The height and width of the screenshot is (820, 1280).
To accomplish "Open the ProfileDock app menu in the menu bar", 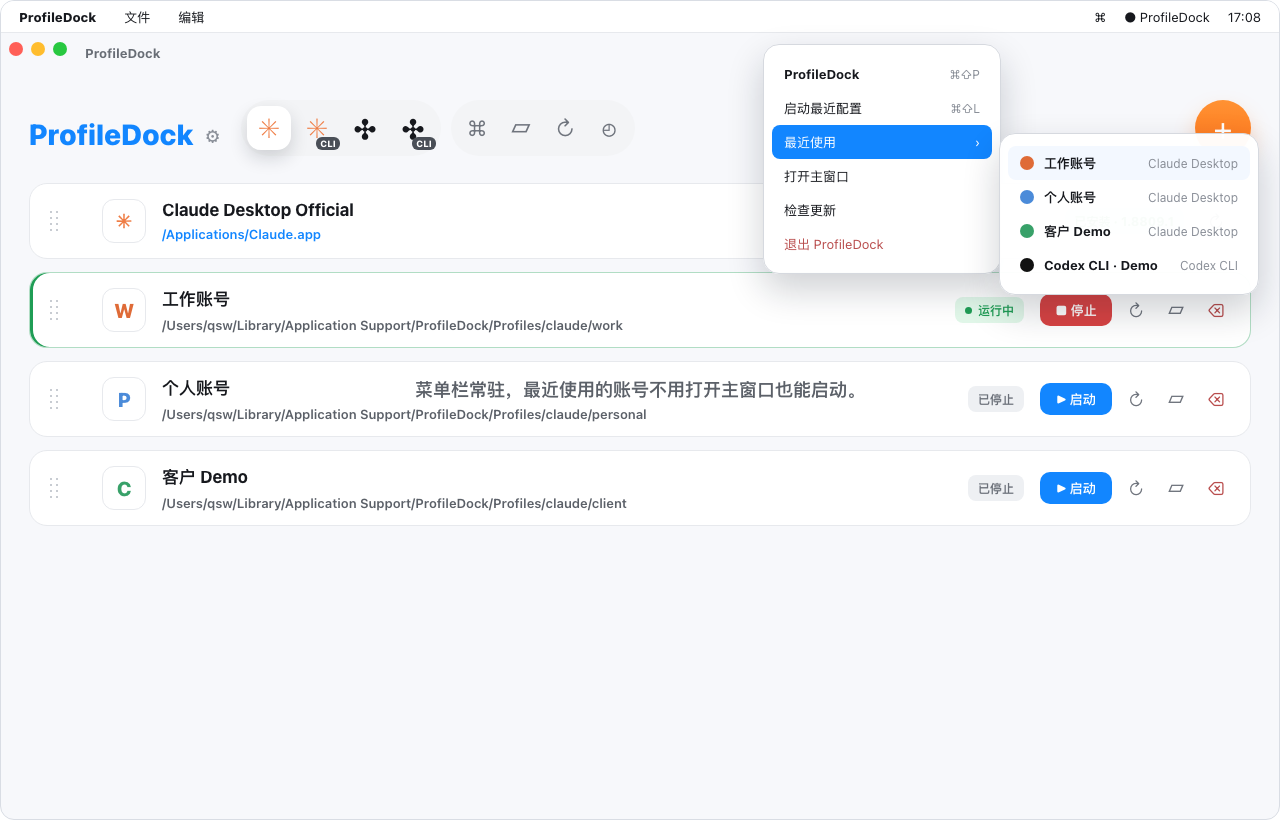I will tap(58, 17).
